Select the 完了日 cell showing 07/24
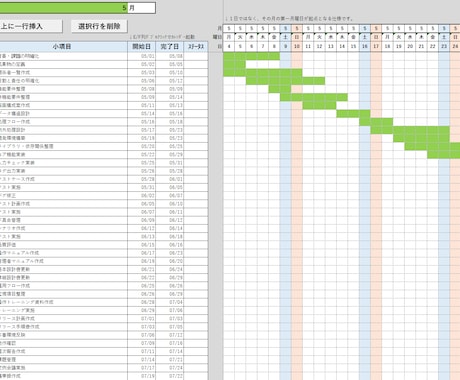Image resolution: width=460 pixels, height=380 pixels. (x=169, y=367)
